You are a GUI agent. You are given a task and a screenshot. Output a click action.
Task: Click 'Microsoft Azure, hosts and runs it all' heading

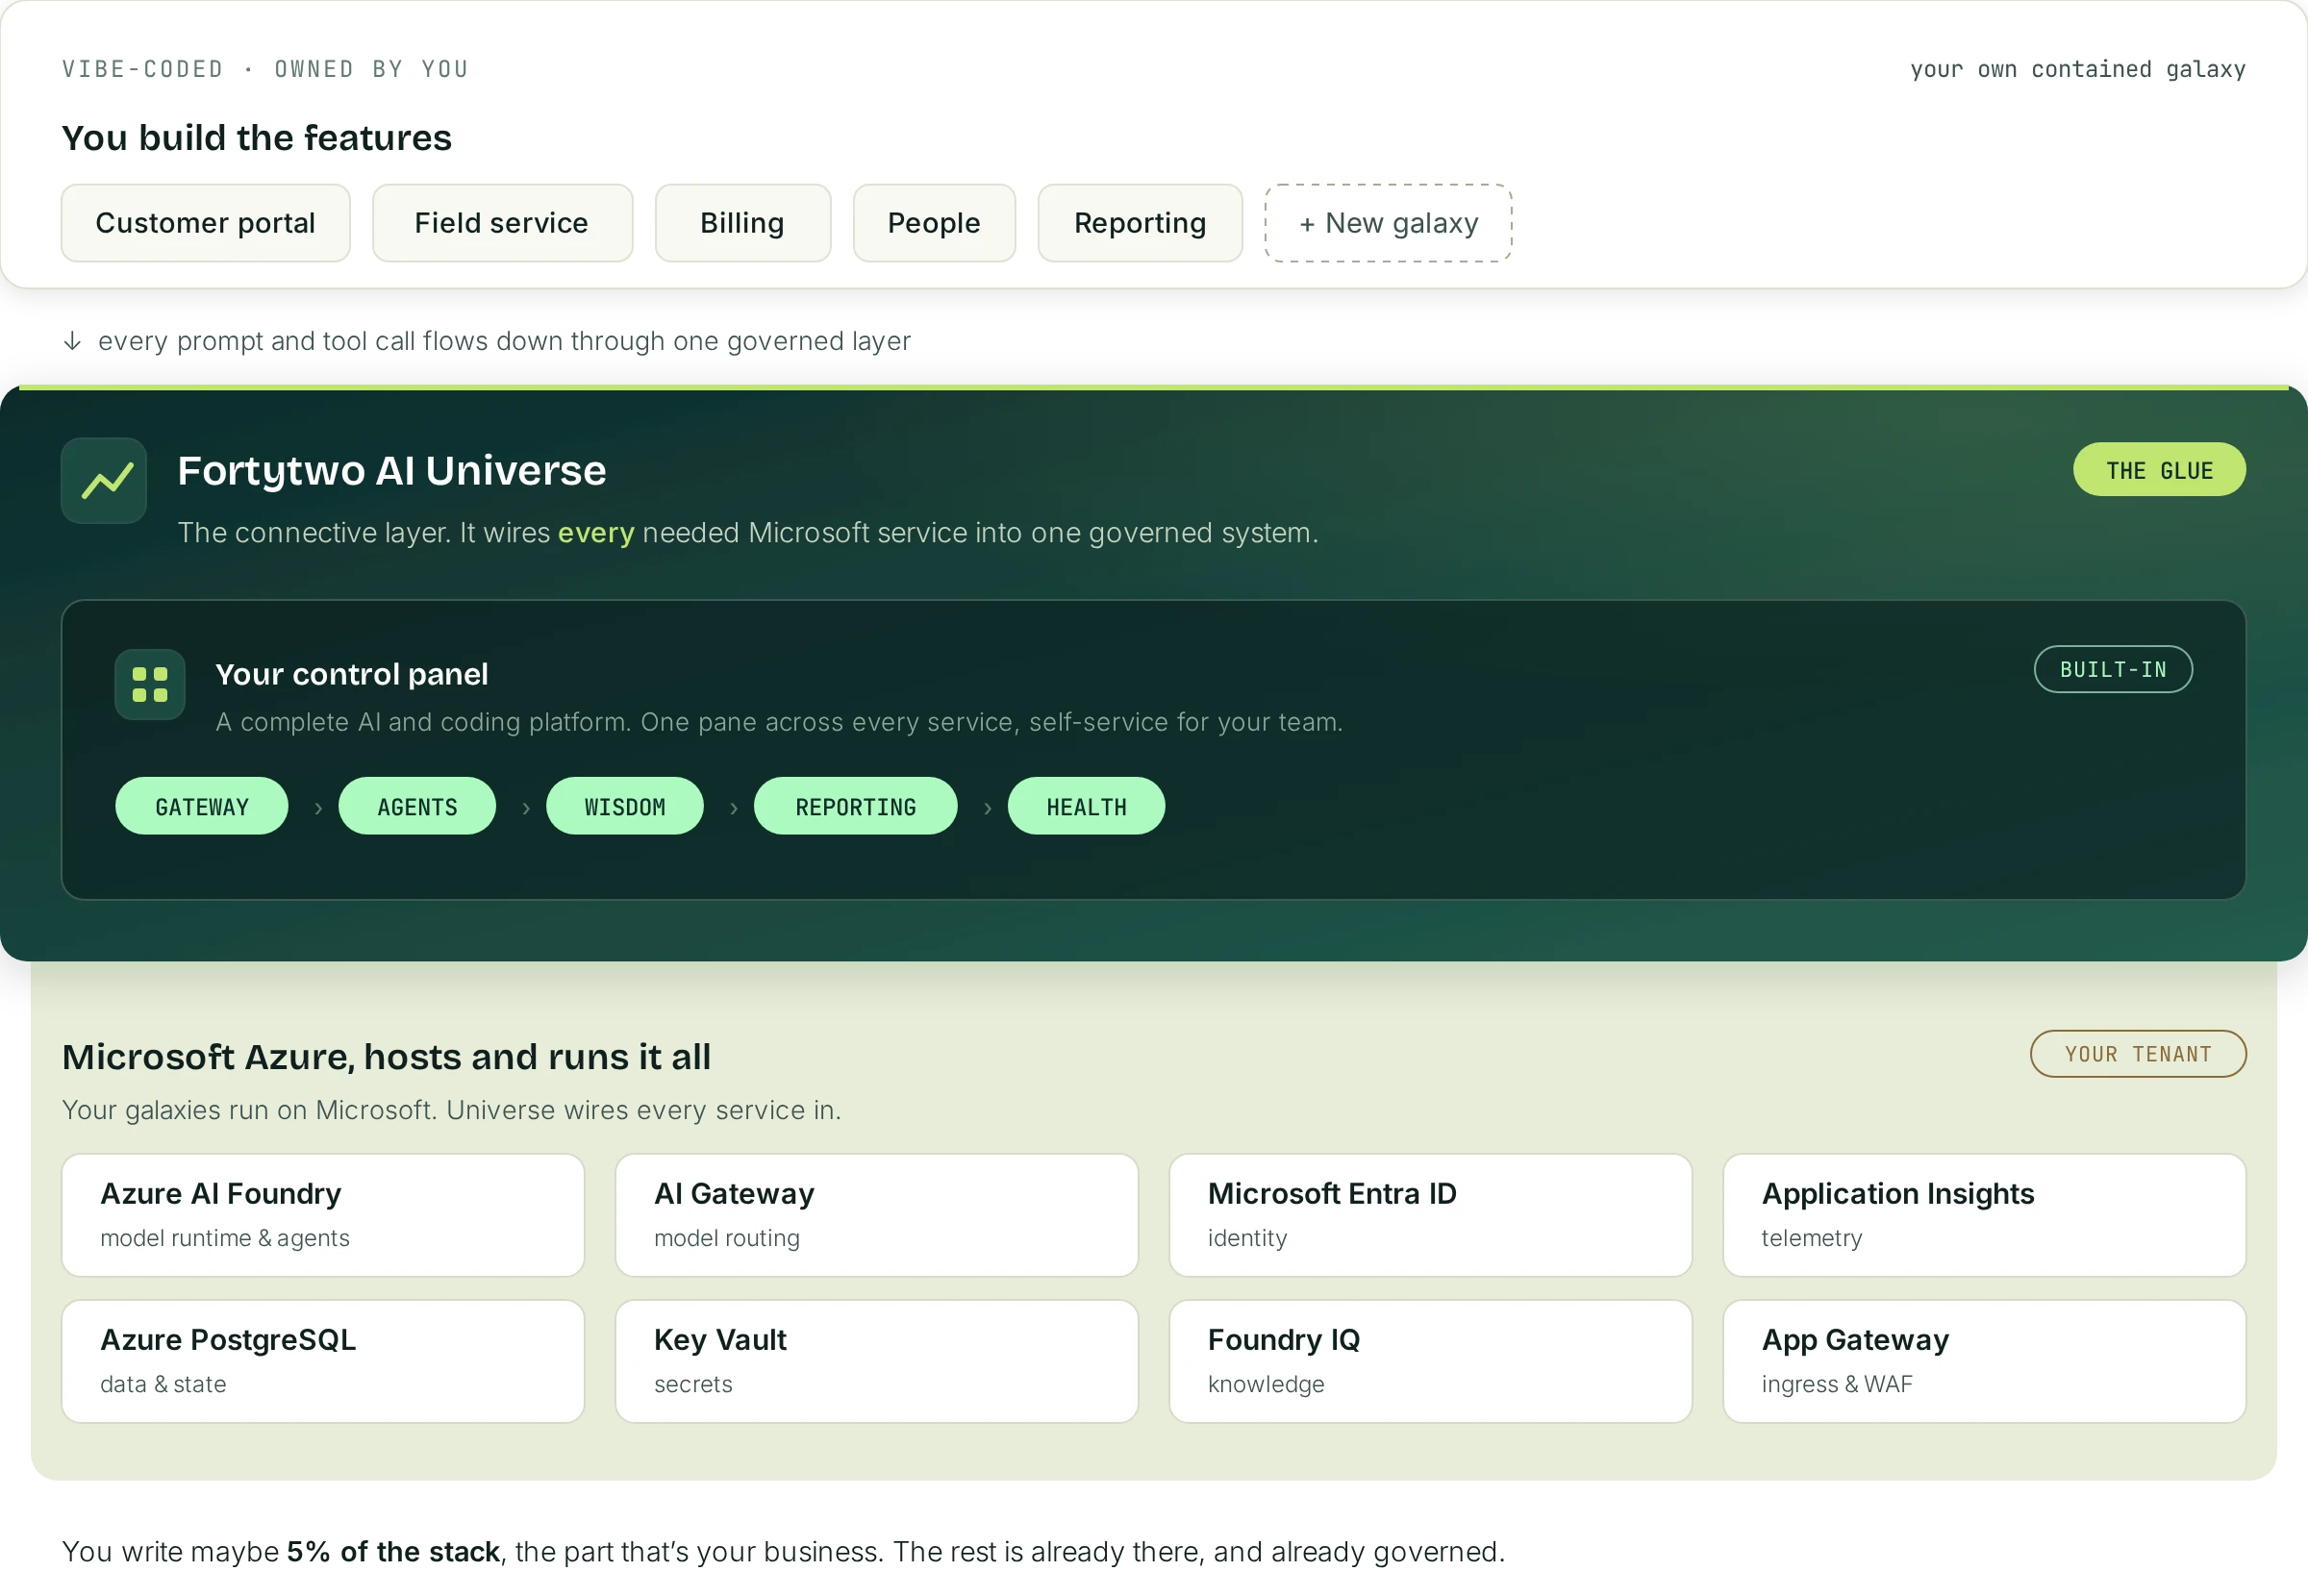click(386, 1057)
